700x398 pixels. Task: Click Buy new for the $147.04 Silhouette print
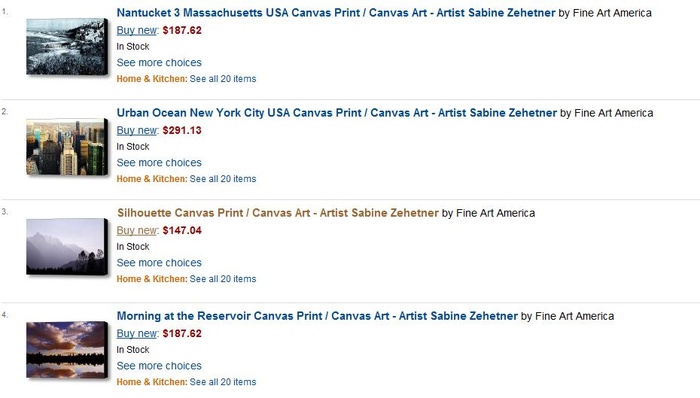point(137,230)
